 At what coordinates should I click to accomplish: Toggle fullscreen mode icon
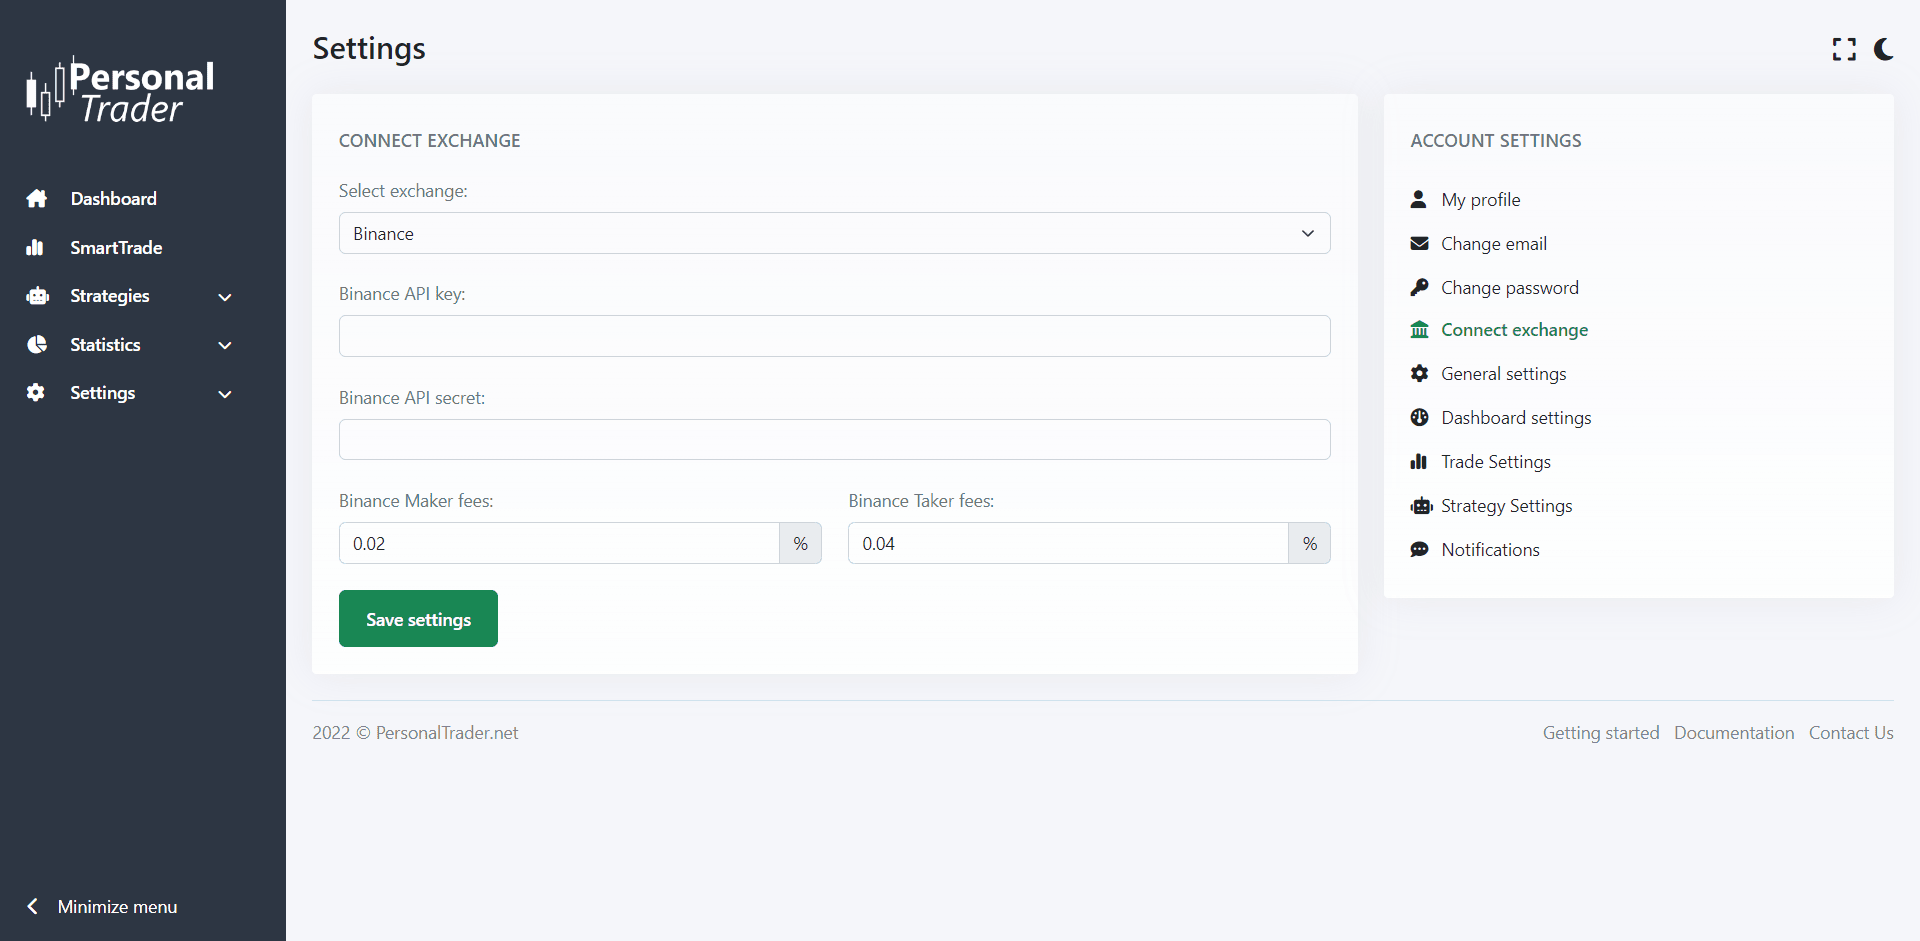tap(1844, 49)
